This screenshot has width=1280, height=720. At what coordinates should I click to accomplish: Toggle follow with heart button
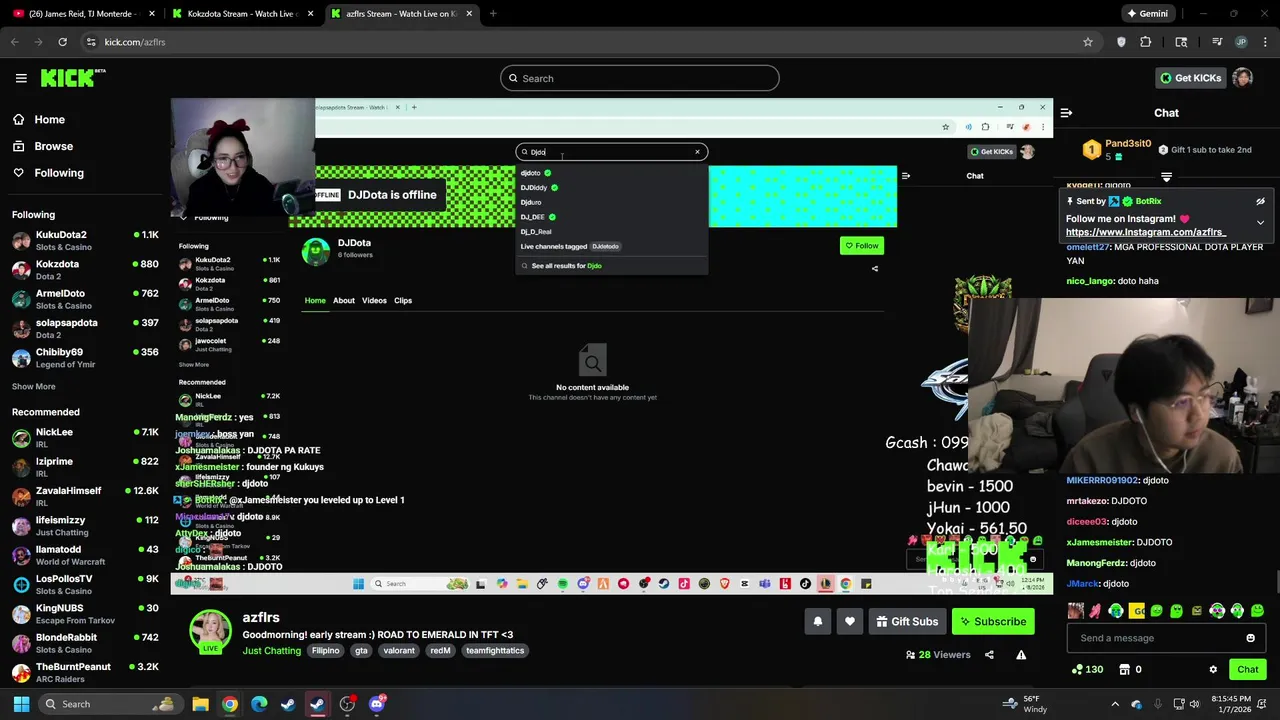(x=850, y=621)
